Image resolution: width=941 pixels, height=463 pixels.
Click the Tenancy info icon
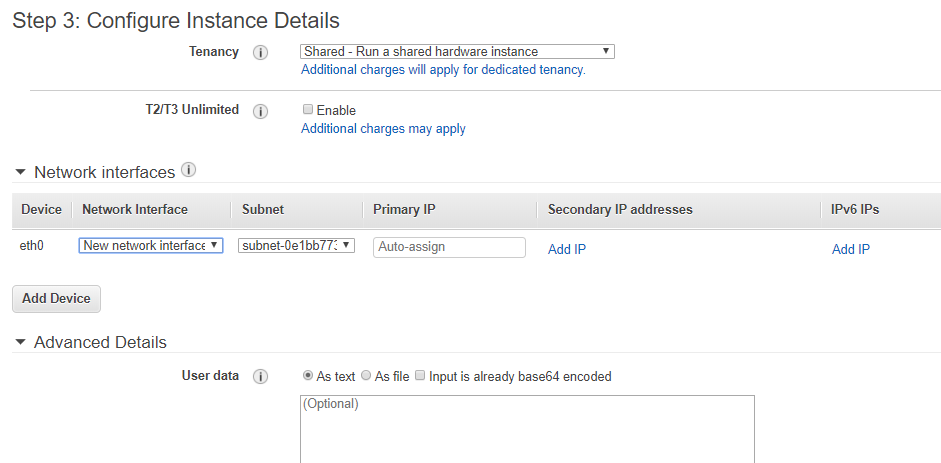click(261, 52)
